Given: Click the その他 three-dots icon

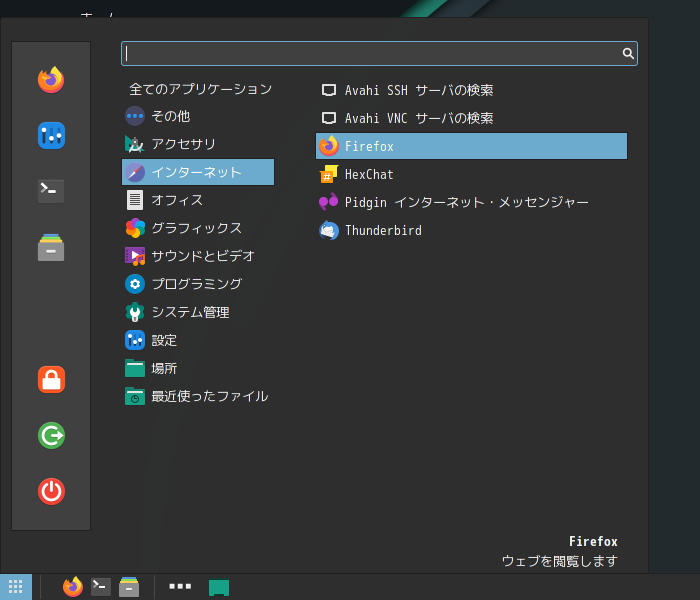Looking at the screenshot, I should [x=135, y=117].
